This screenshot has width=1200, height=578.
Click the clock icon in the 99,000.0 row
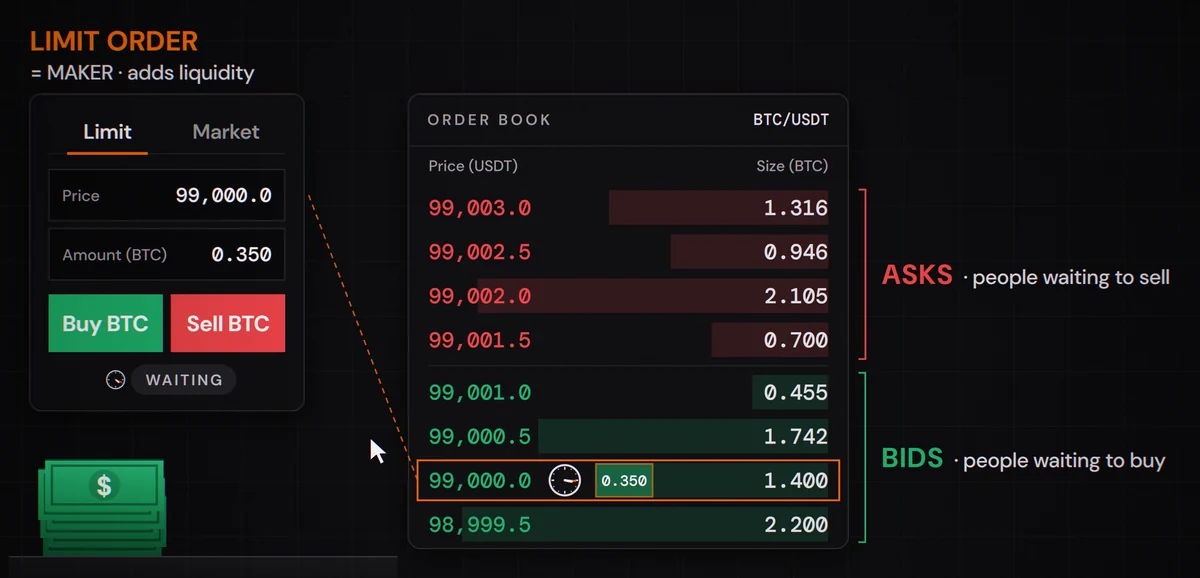click(x=565, y=481)
